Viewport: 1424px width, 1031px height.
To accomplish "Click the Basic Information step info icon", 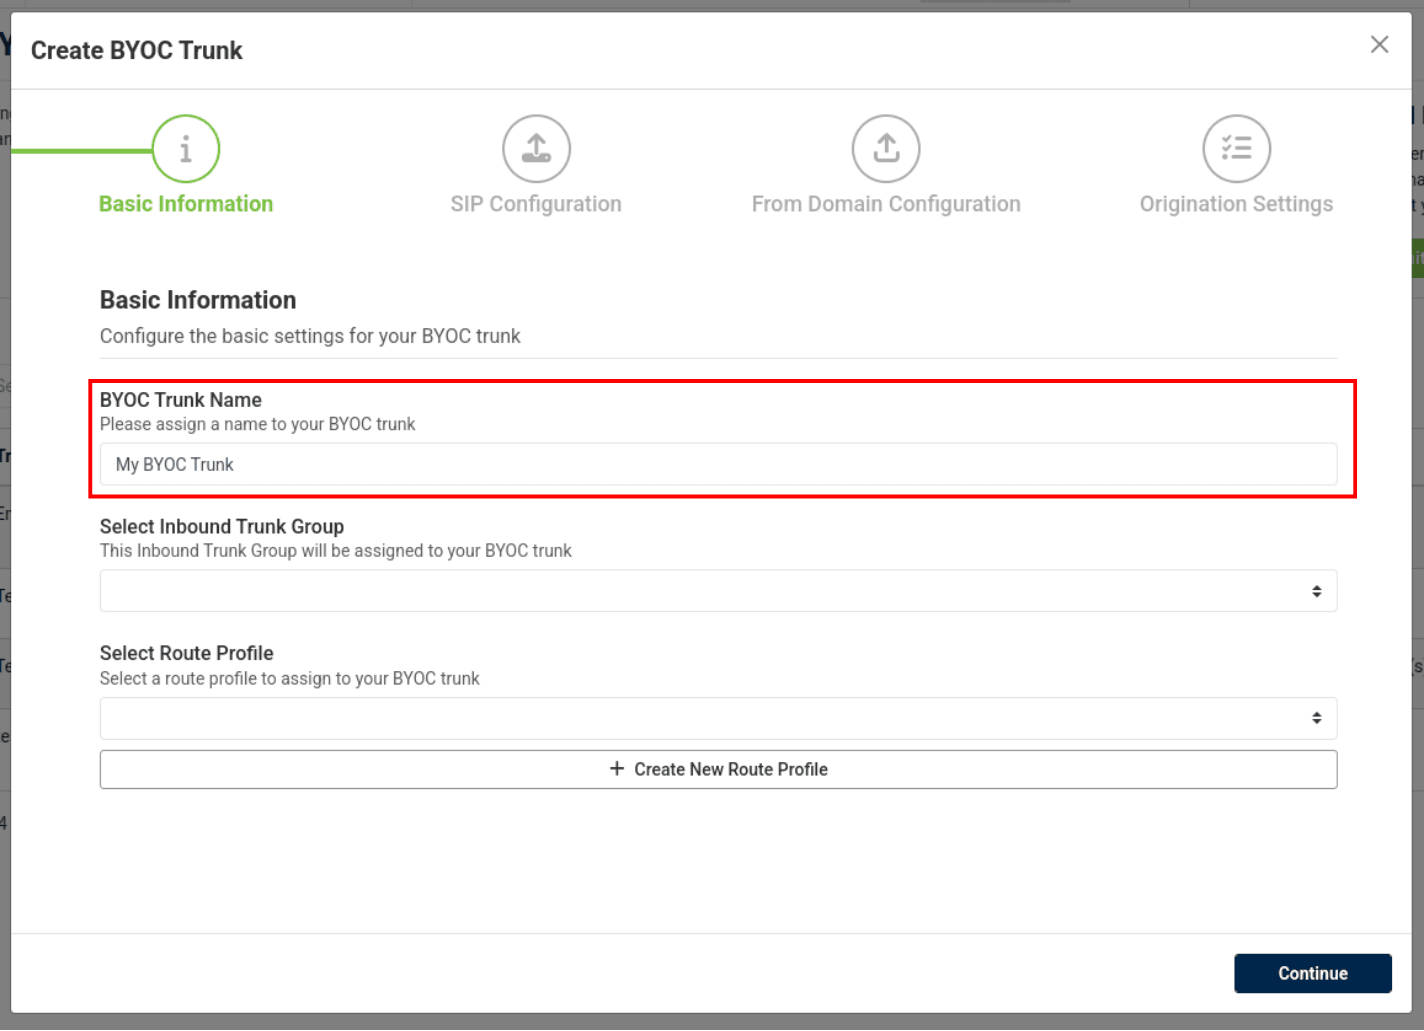I will [186, 149].
